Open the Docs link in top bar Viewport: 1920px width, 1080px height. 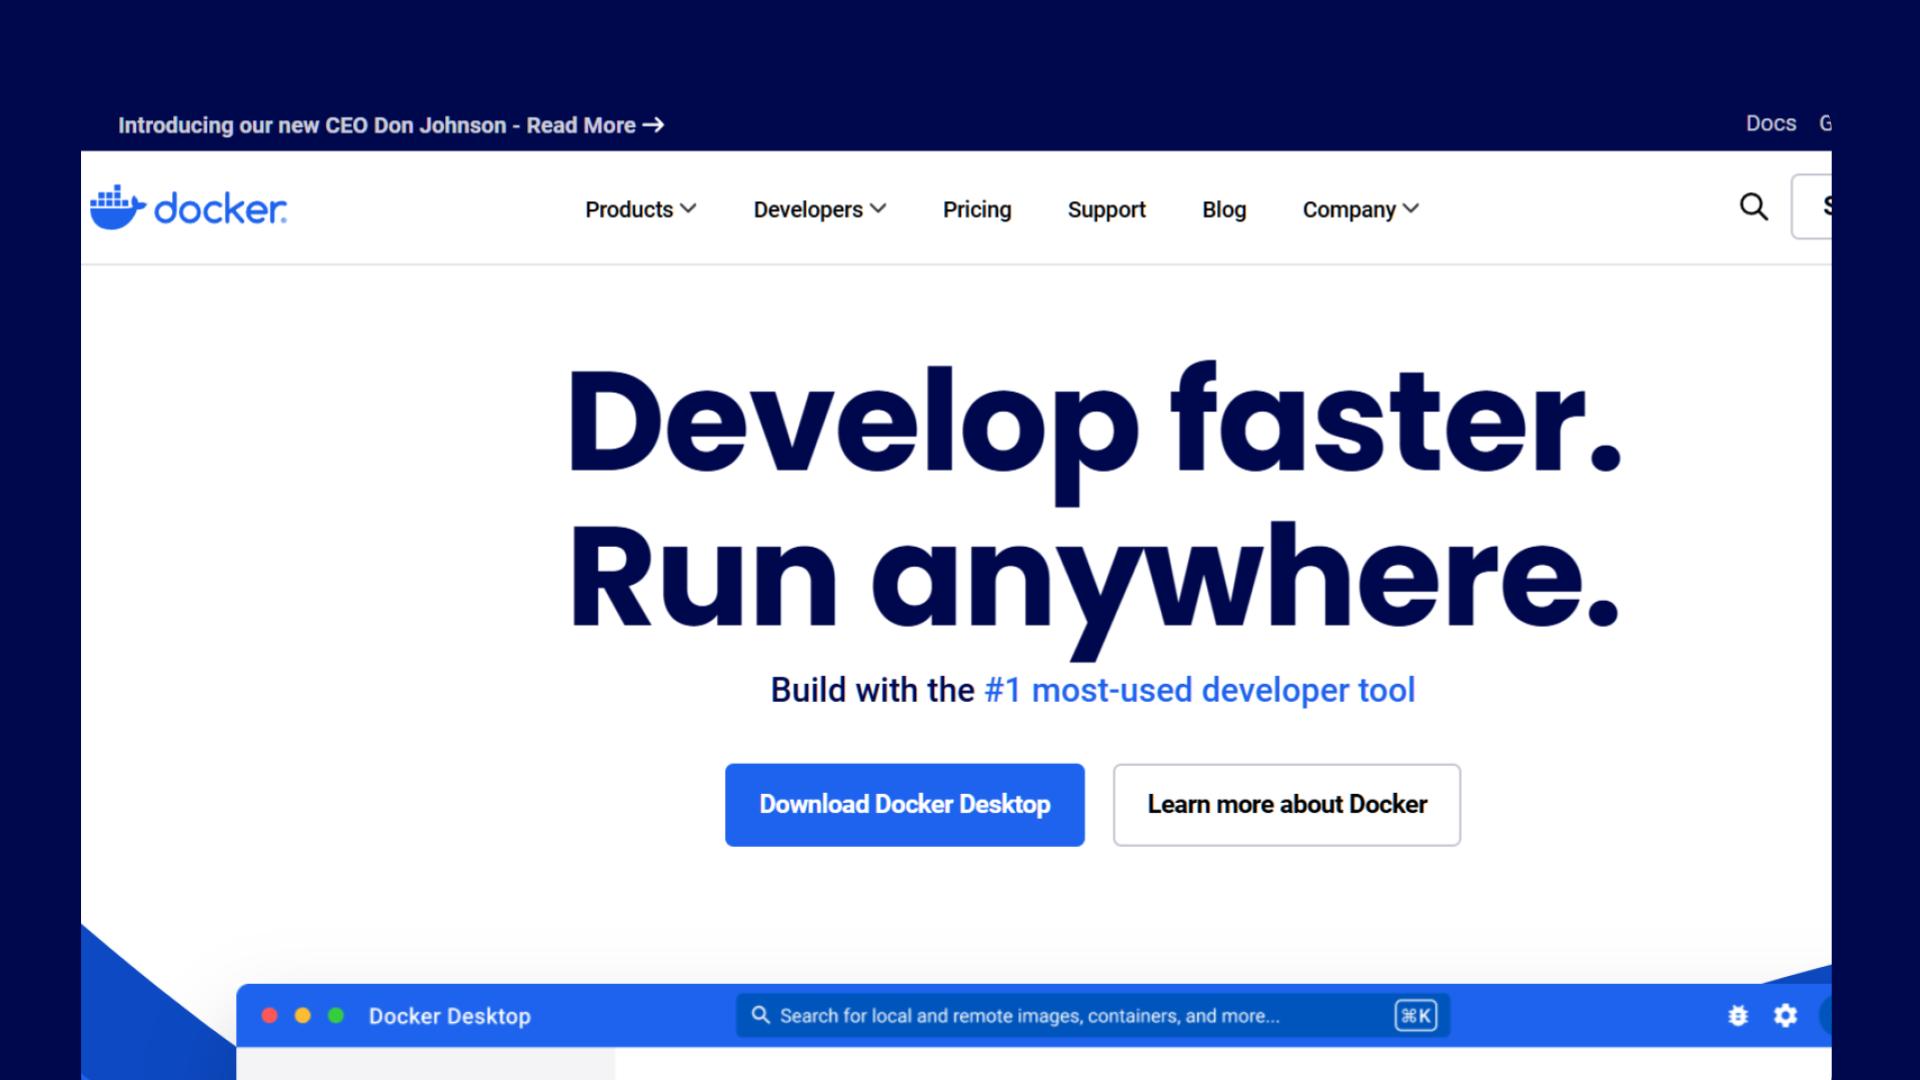(x=1770, y=123)
